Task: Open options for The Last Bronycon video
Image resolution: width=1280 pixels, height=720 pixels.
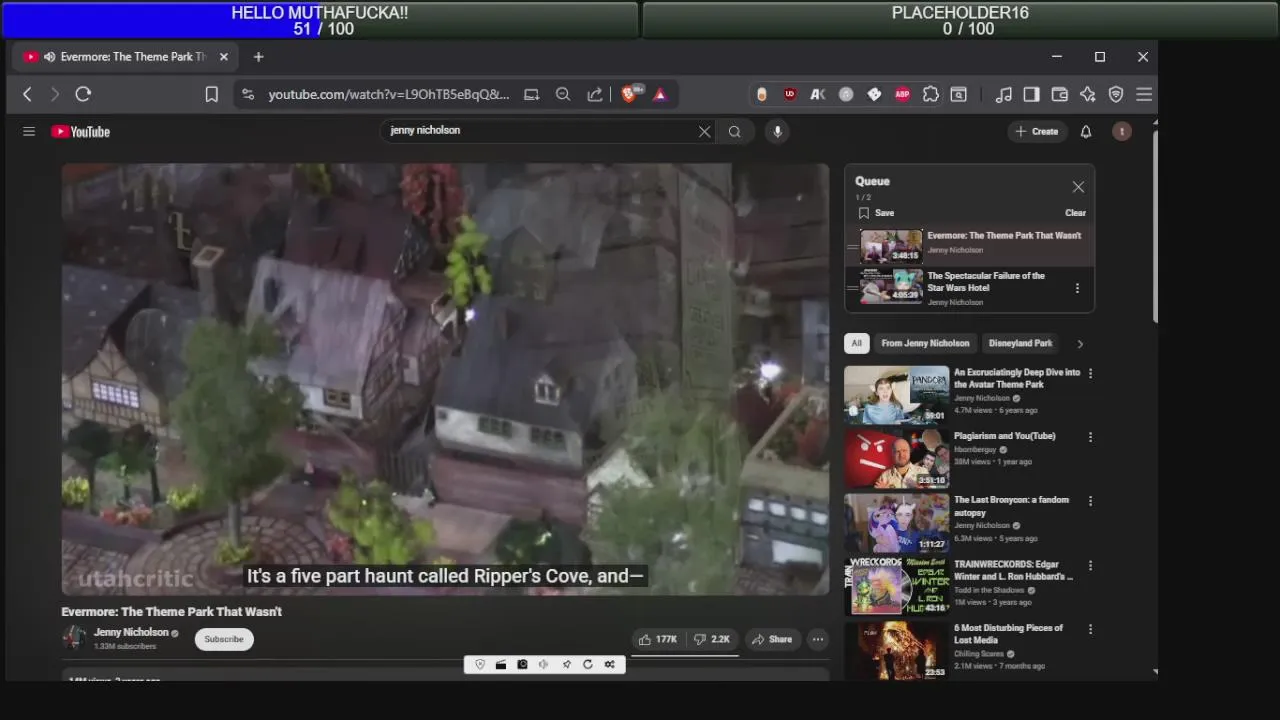Action: pyautogui.click(x=1090, y=501)
